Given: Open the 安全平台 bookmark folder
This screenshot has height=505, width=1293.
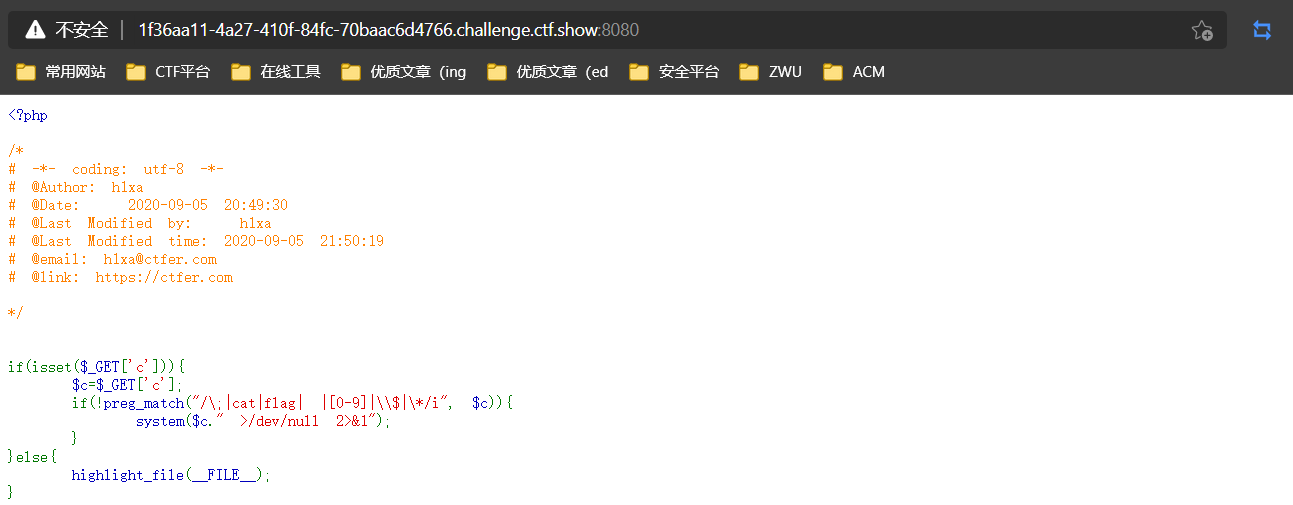Looking at the screenshot, I should [x=674, y=72].
